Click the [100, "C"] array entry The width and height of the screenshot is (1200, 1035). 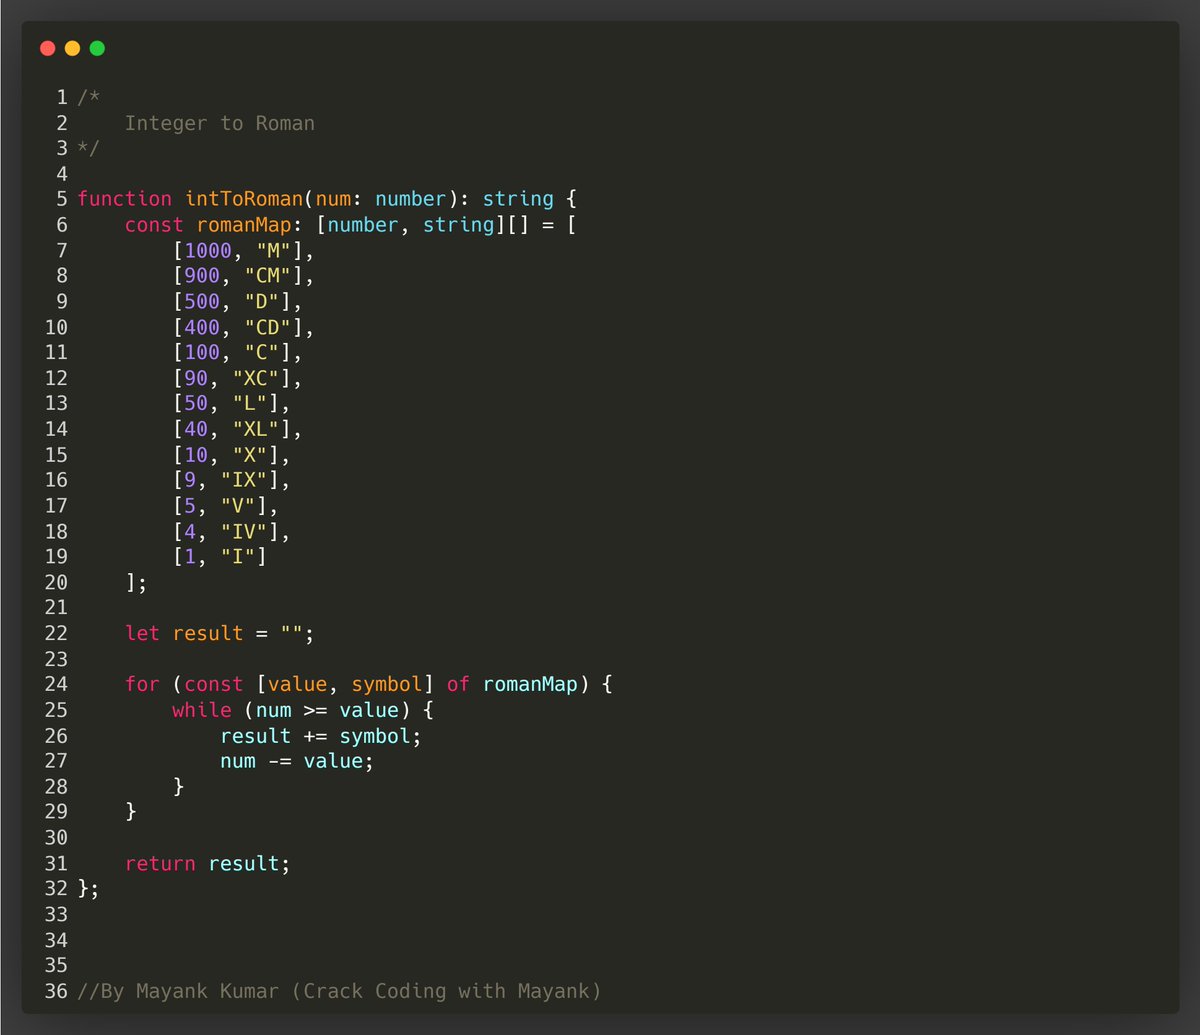coord(237,352)
